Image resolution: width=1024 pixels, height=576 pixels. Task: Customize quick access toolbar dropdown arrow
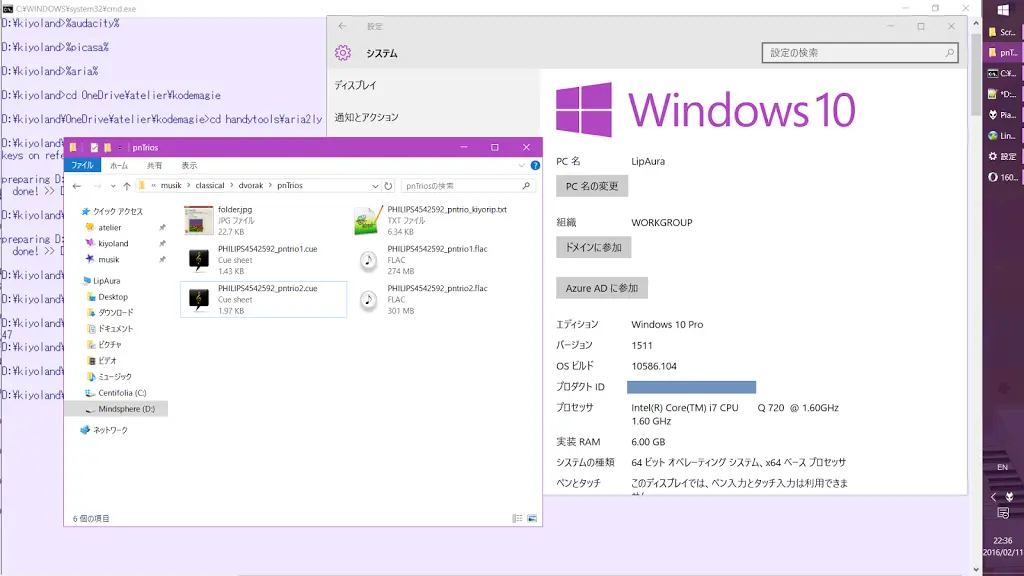click(x=120, y=148)
